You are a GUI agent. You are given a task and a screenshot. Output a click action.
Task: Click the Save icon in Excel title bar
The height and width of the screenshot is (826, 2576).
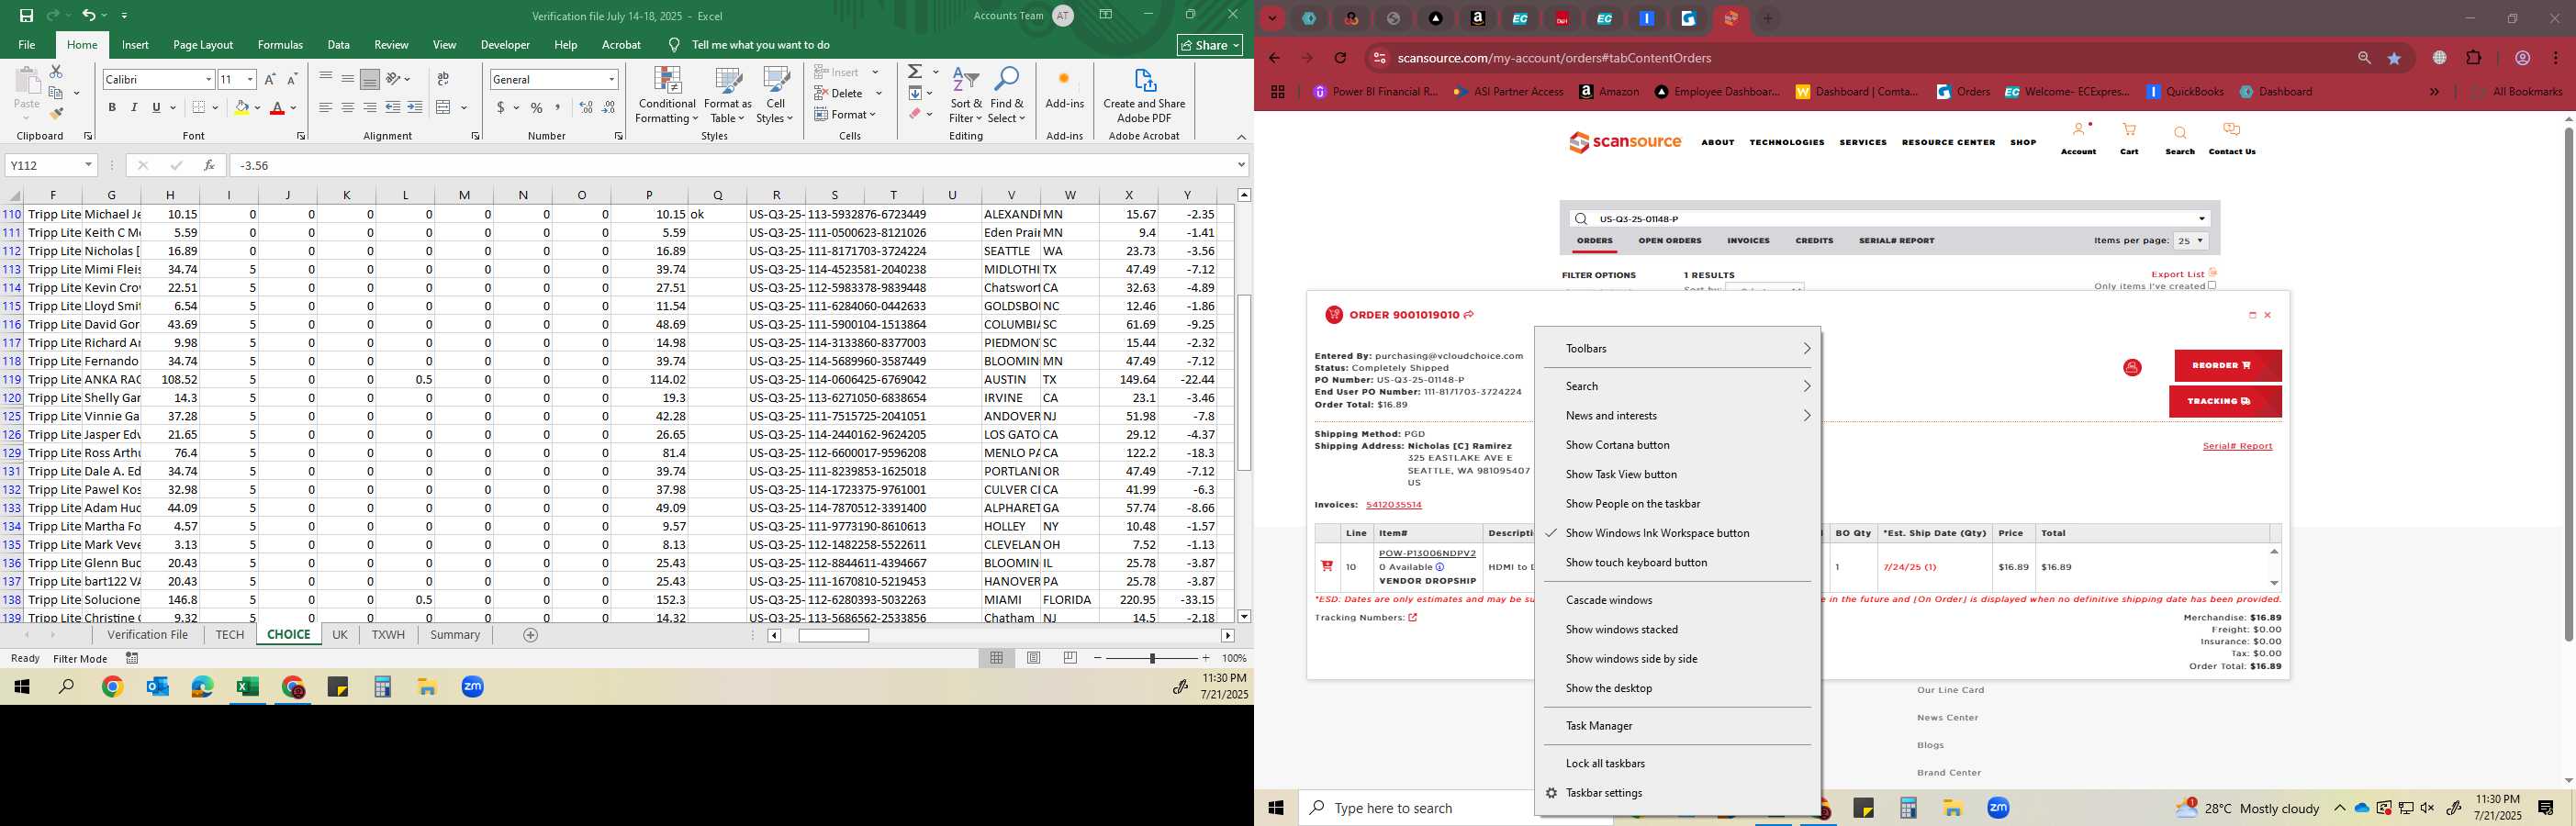(x=26, y=16)
